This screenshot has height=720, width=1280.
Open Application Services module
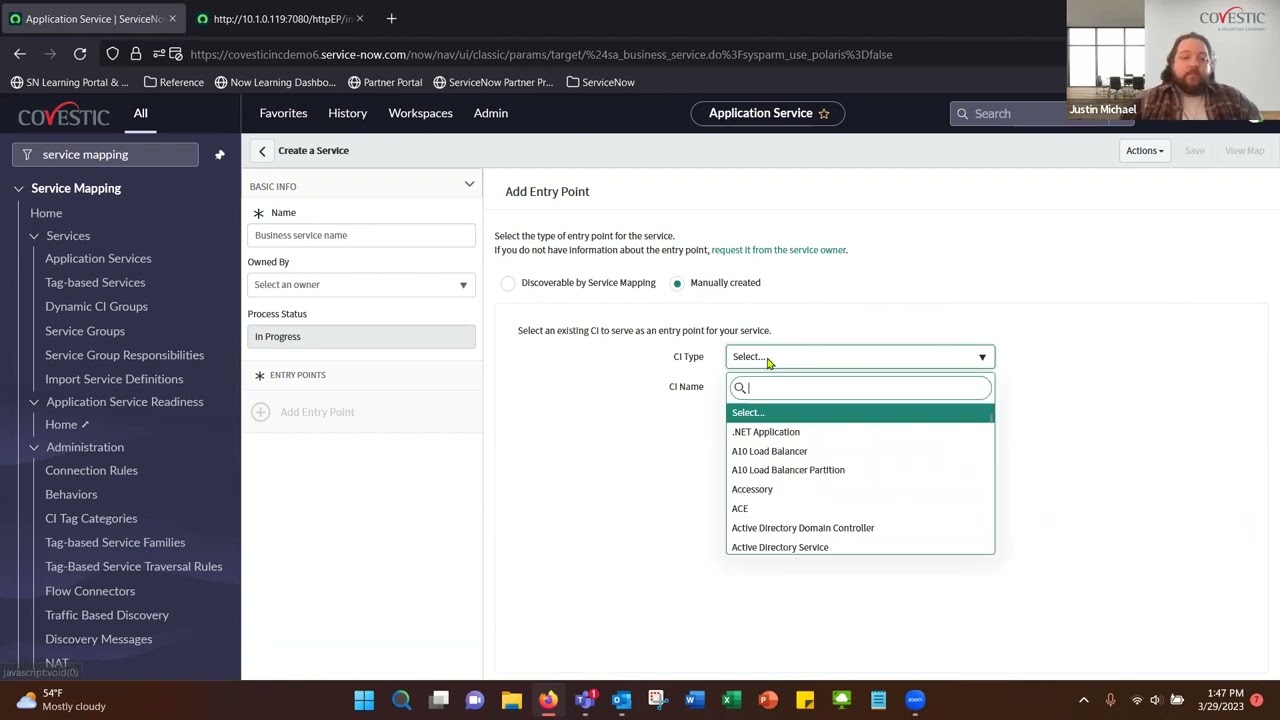click(98, 258)
